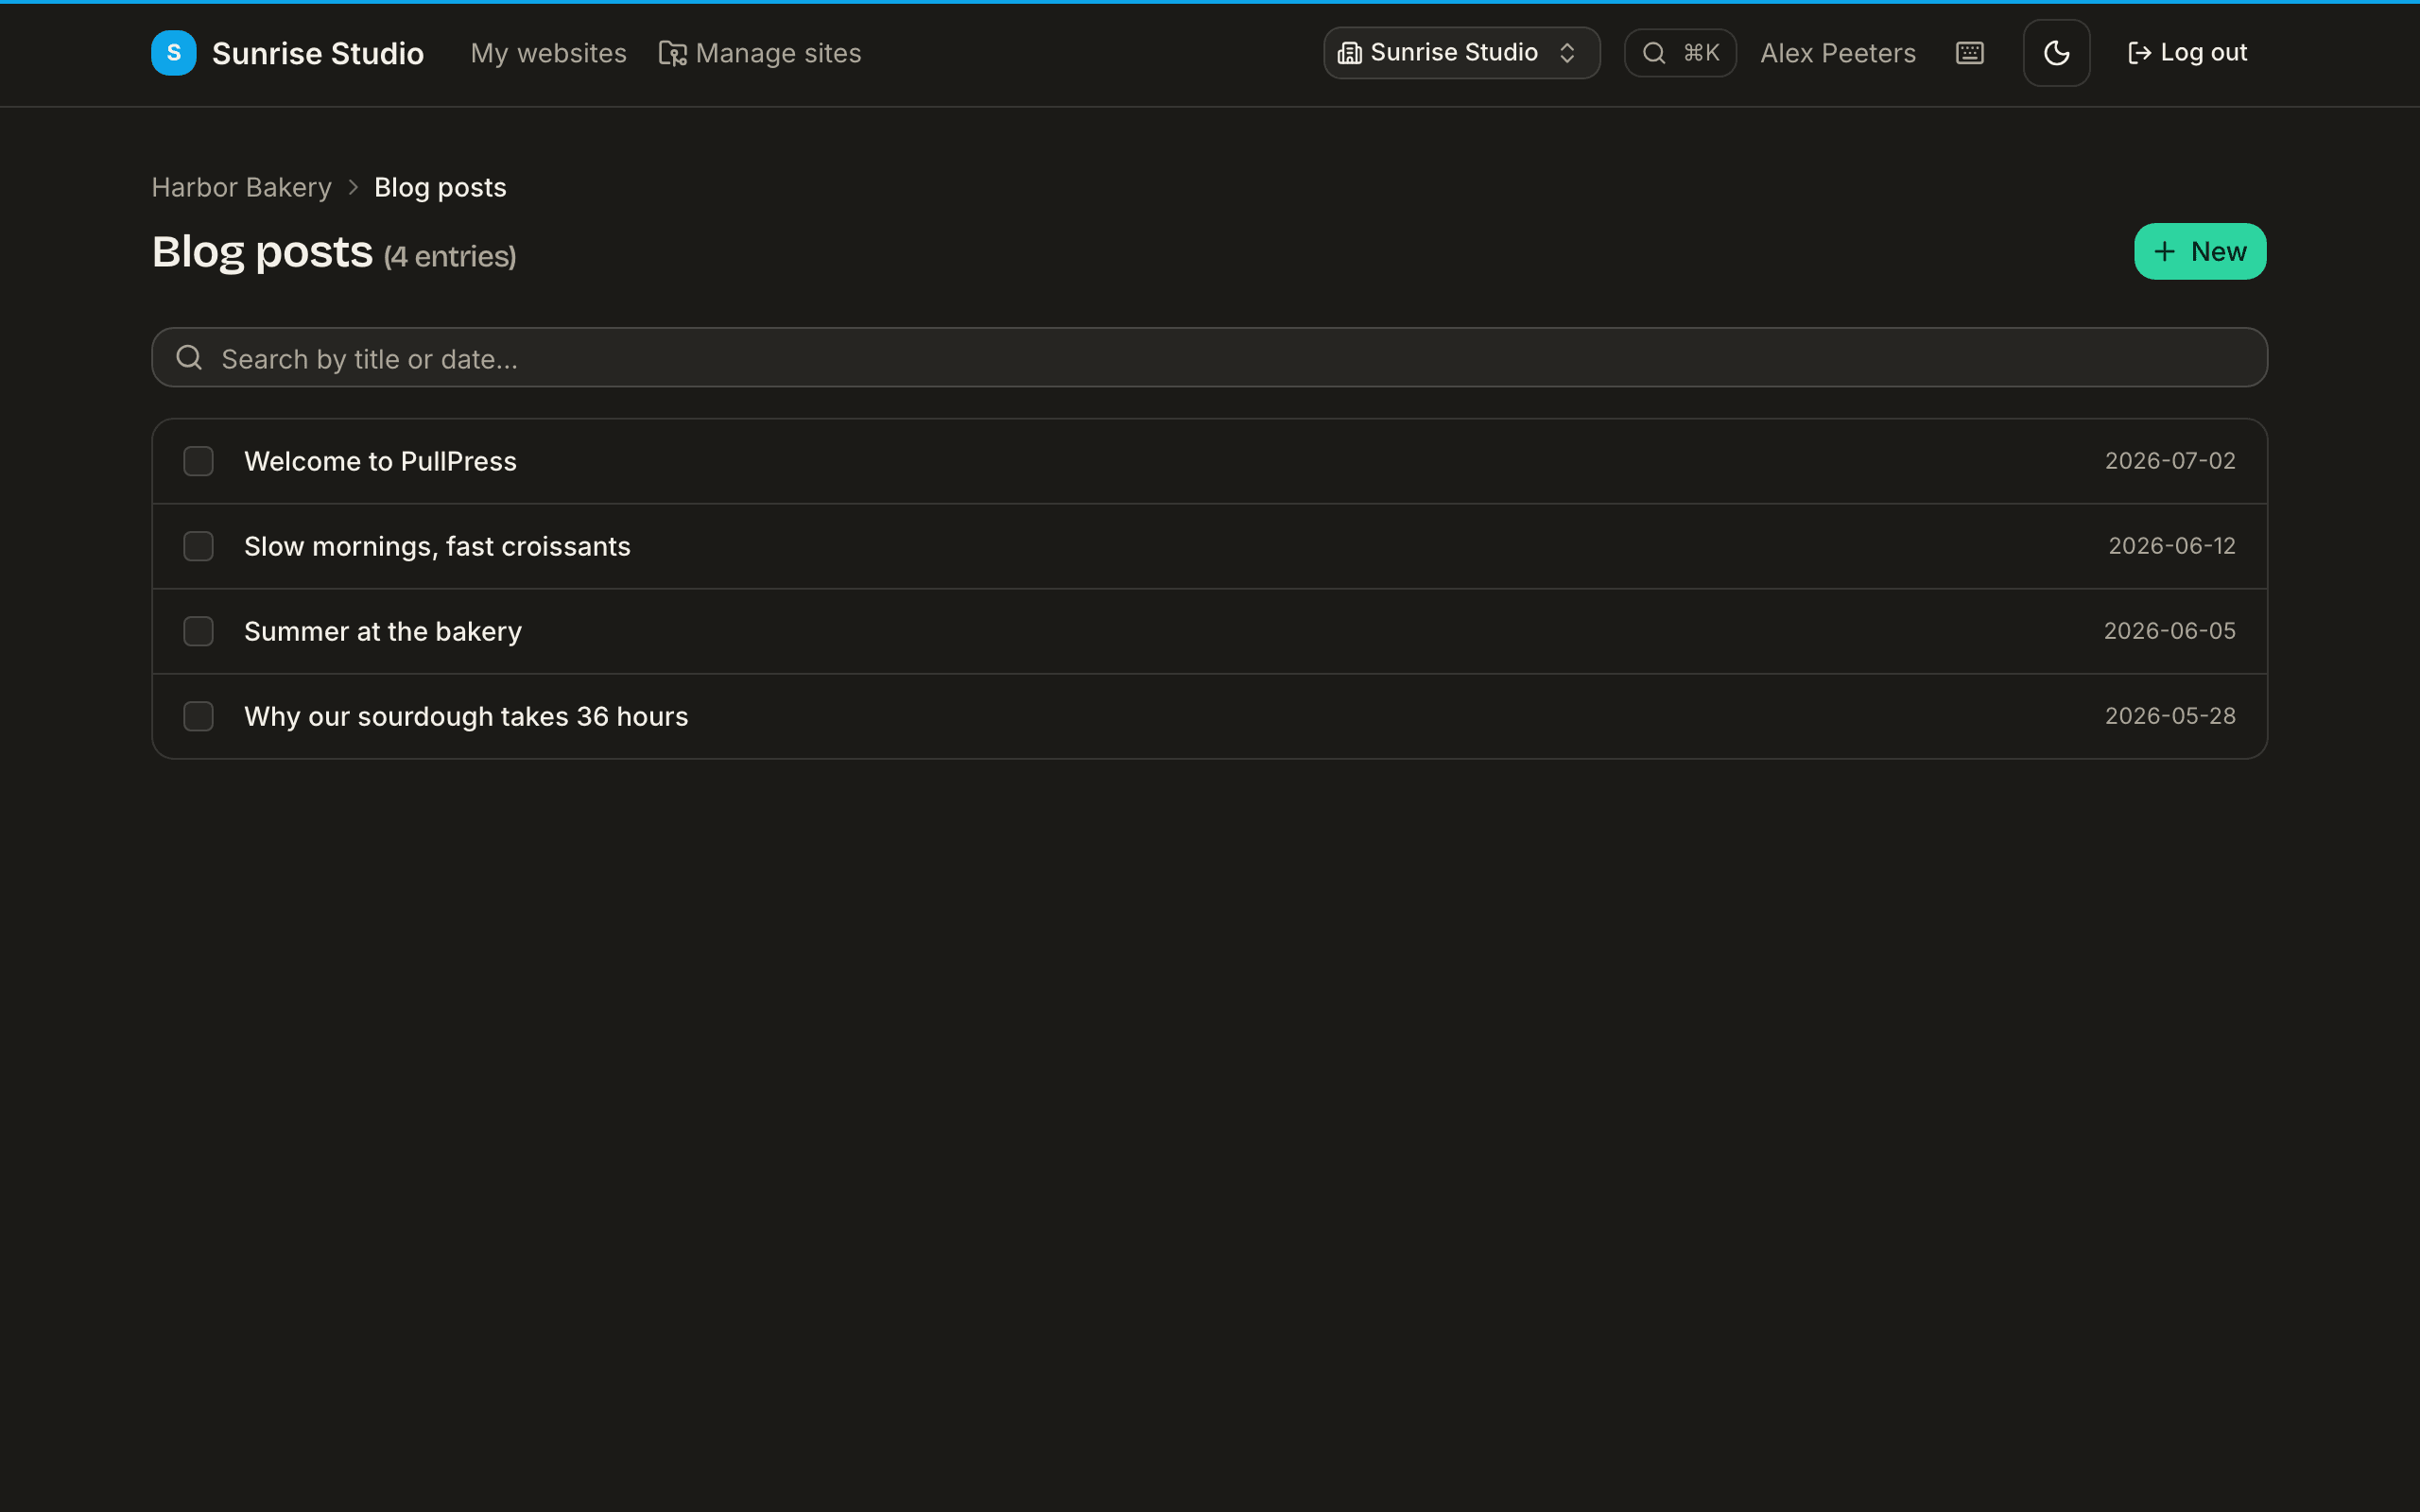Open Slow mornings, fast croissants post
The image size is (2420, 1512).
click(437, 546)
